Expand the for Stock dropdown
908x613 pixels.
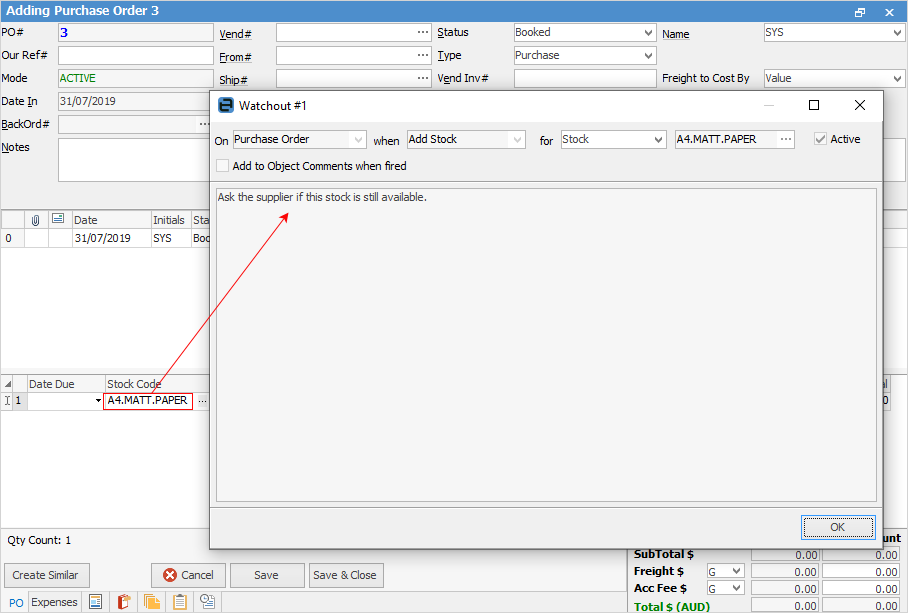coord(658,140)
